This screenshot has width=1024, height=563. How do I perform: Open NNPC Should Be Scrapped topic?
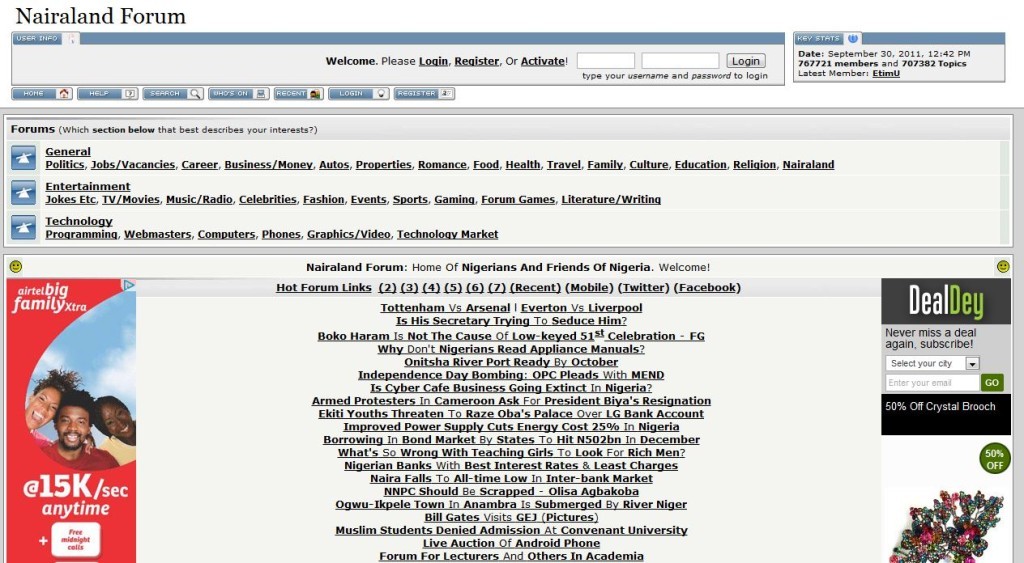click(511, 491)
